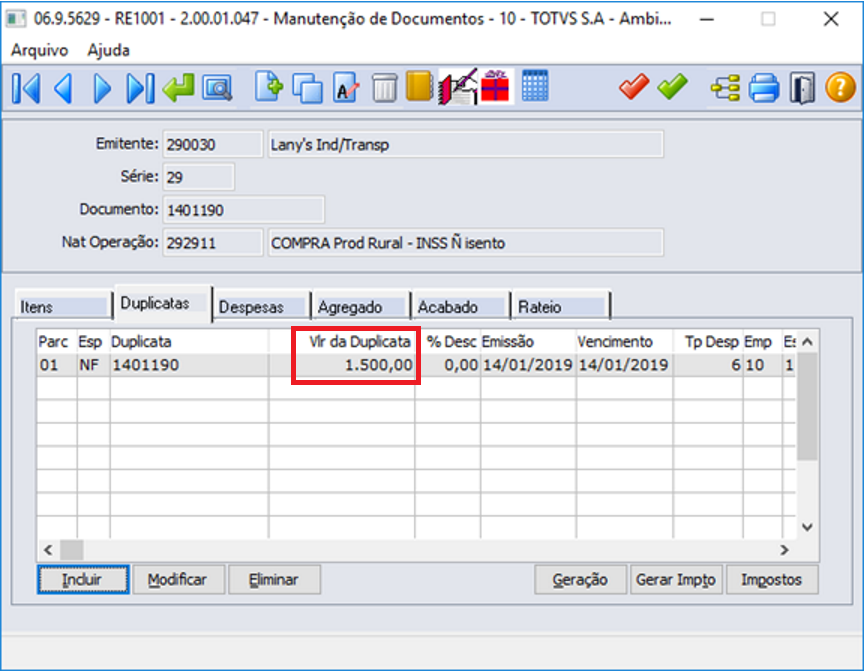Screen dimensions: 864x671
Task: Select the 1.500,00 duplicate value cell
Action: click(342, 365)
